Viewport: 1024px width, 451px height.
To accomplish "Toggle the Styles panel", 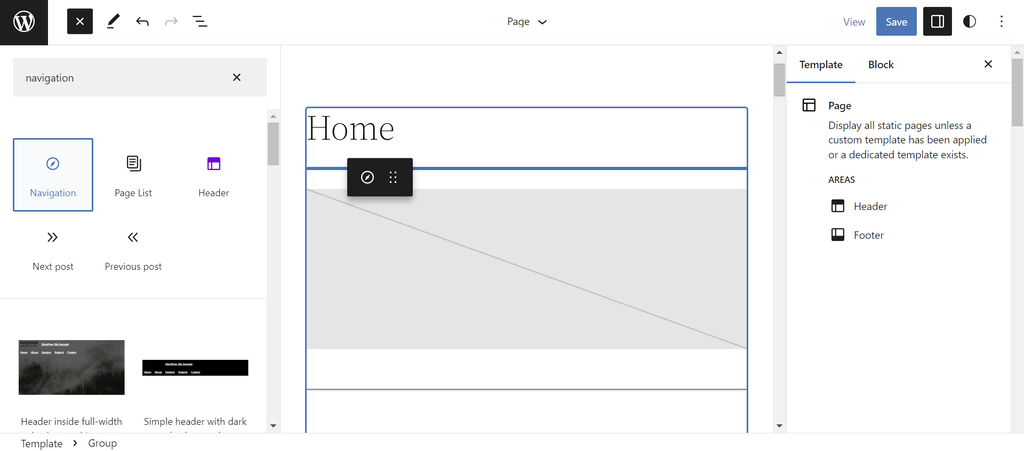I will [969, 22].
